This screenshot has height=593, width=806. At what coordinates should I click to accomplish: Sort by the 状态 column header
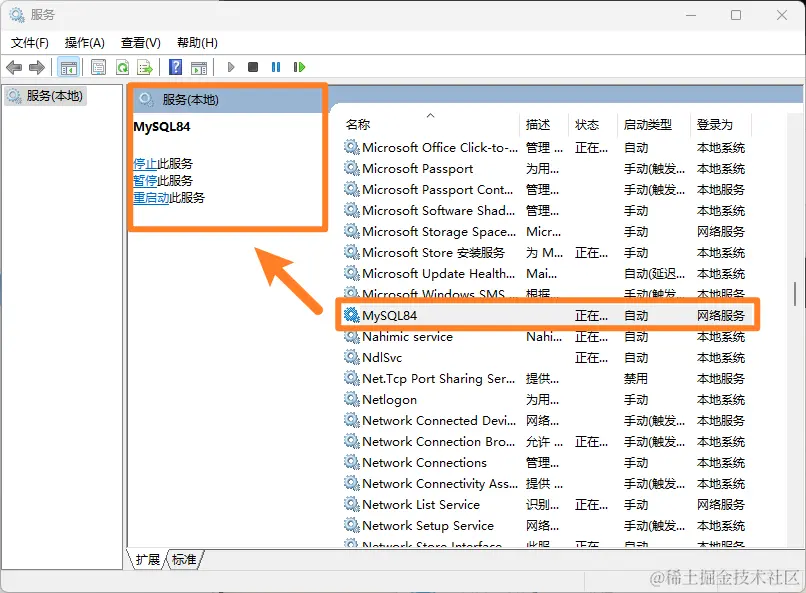click(593, 124)
